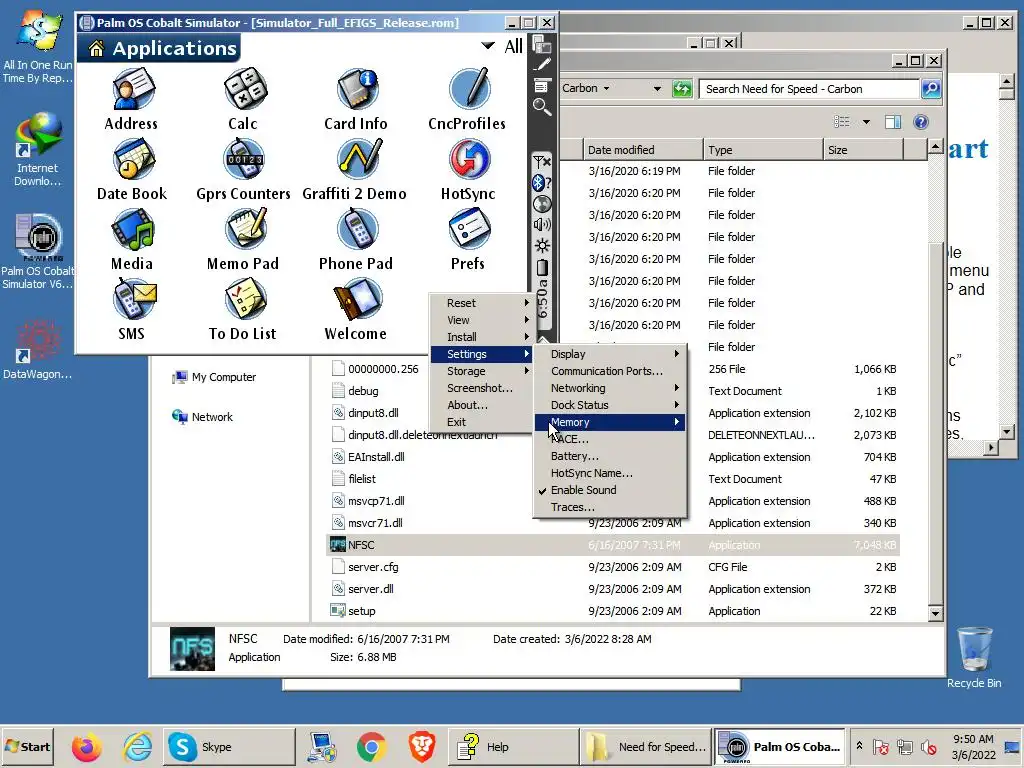This screenshot has height=768, width=1024.
Task: Open the view options dropdown arrow in Explorer
Action: coord(866,122)
